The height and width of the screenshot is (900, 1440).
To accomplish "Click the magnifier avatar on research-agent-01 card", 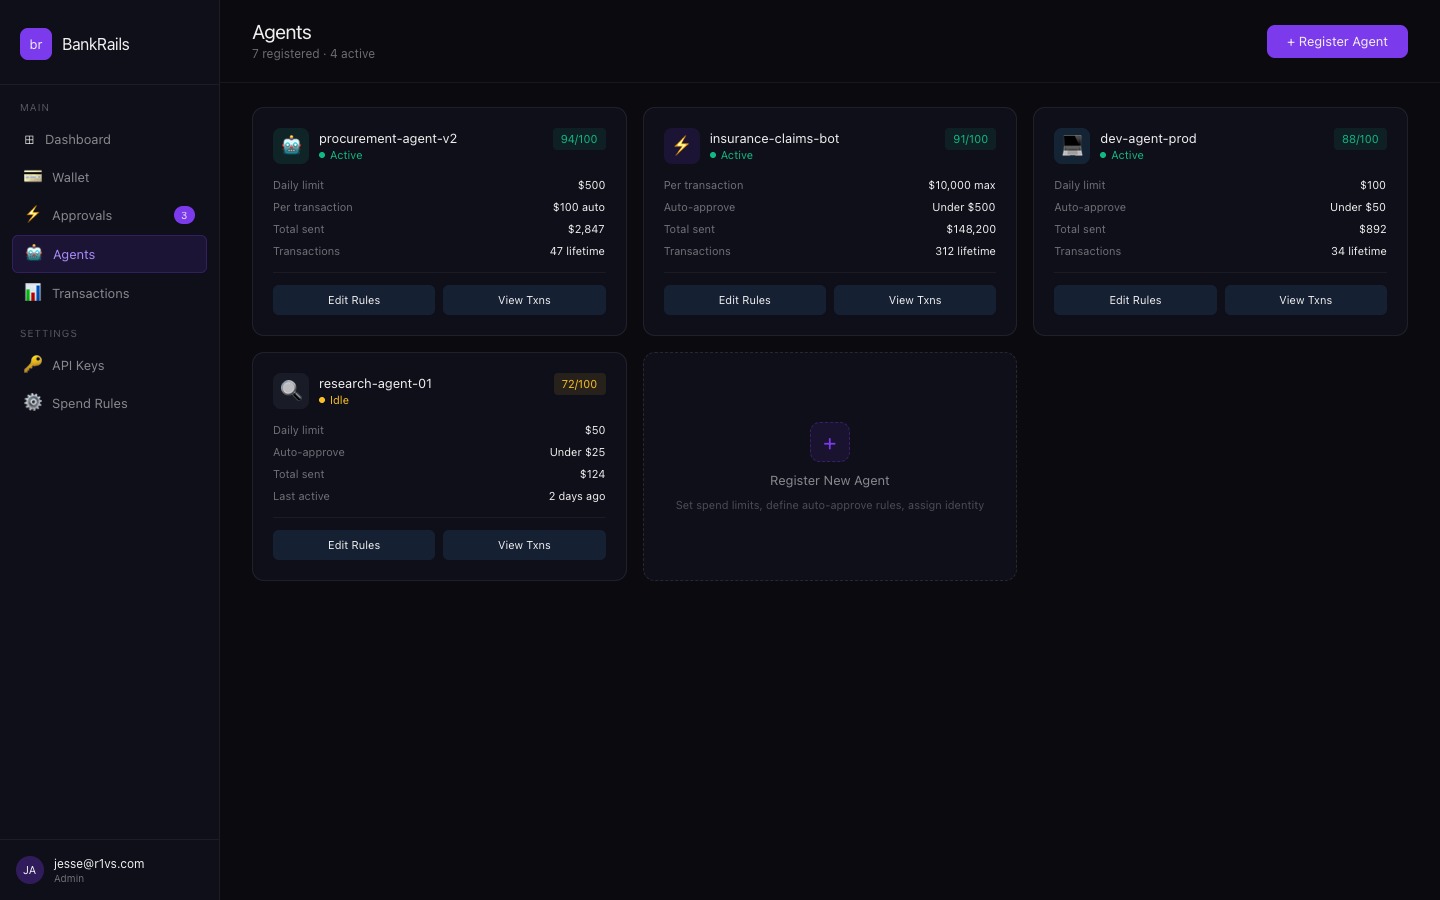I will (x=291, y=391).
